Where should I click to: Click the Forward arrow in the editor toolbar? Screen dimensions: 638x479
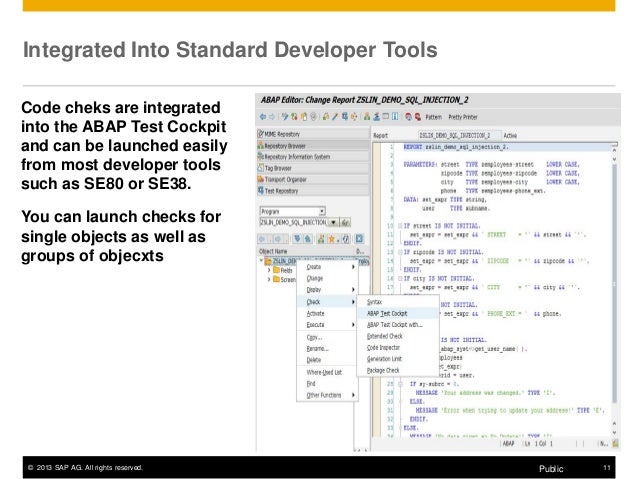(x=272, y=117)
